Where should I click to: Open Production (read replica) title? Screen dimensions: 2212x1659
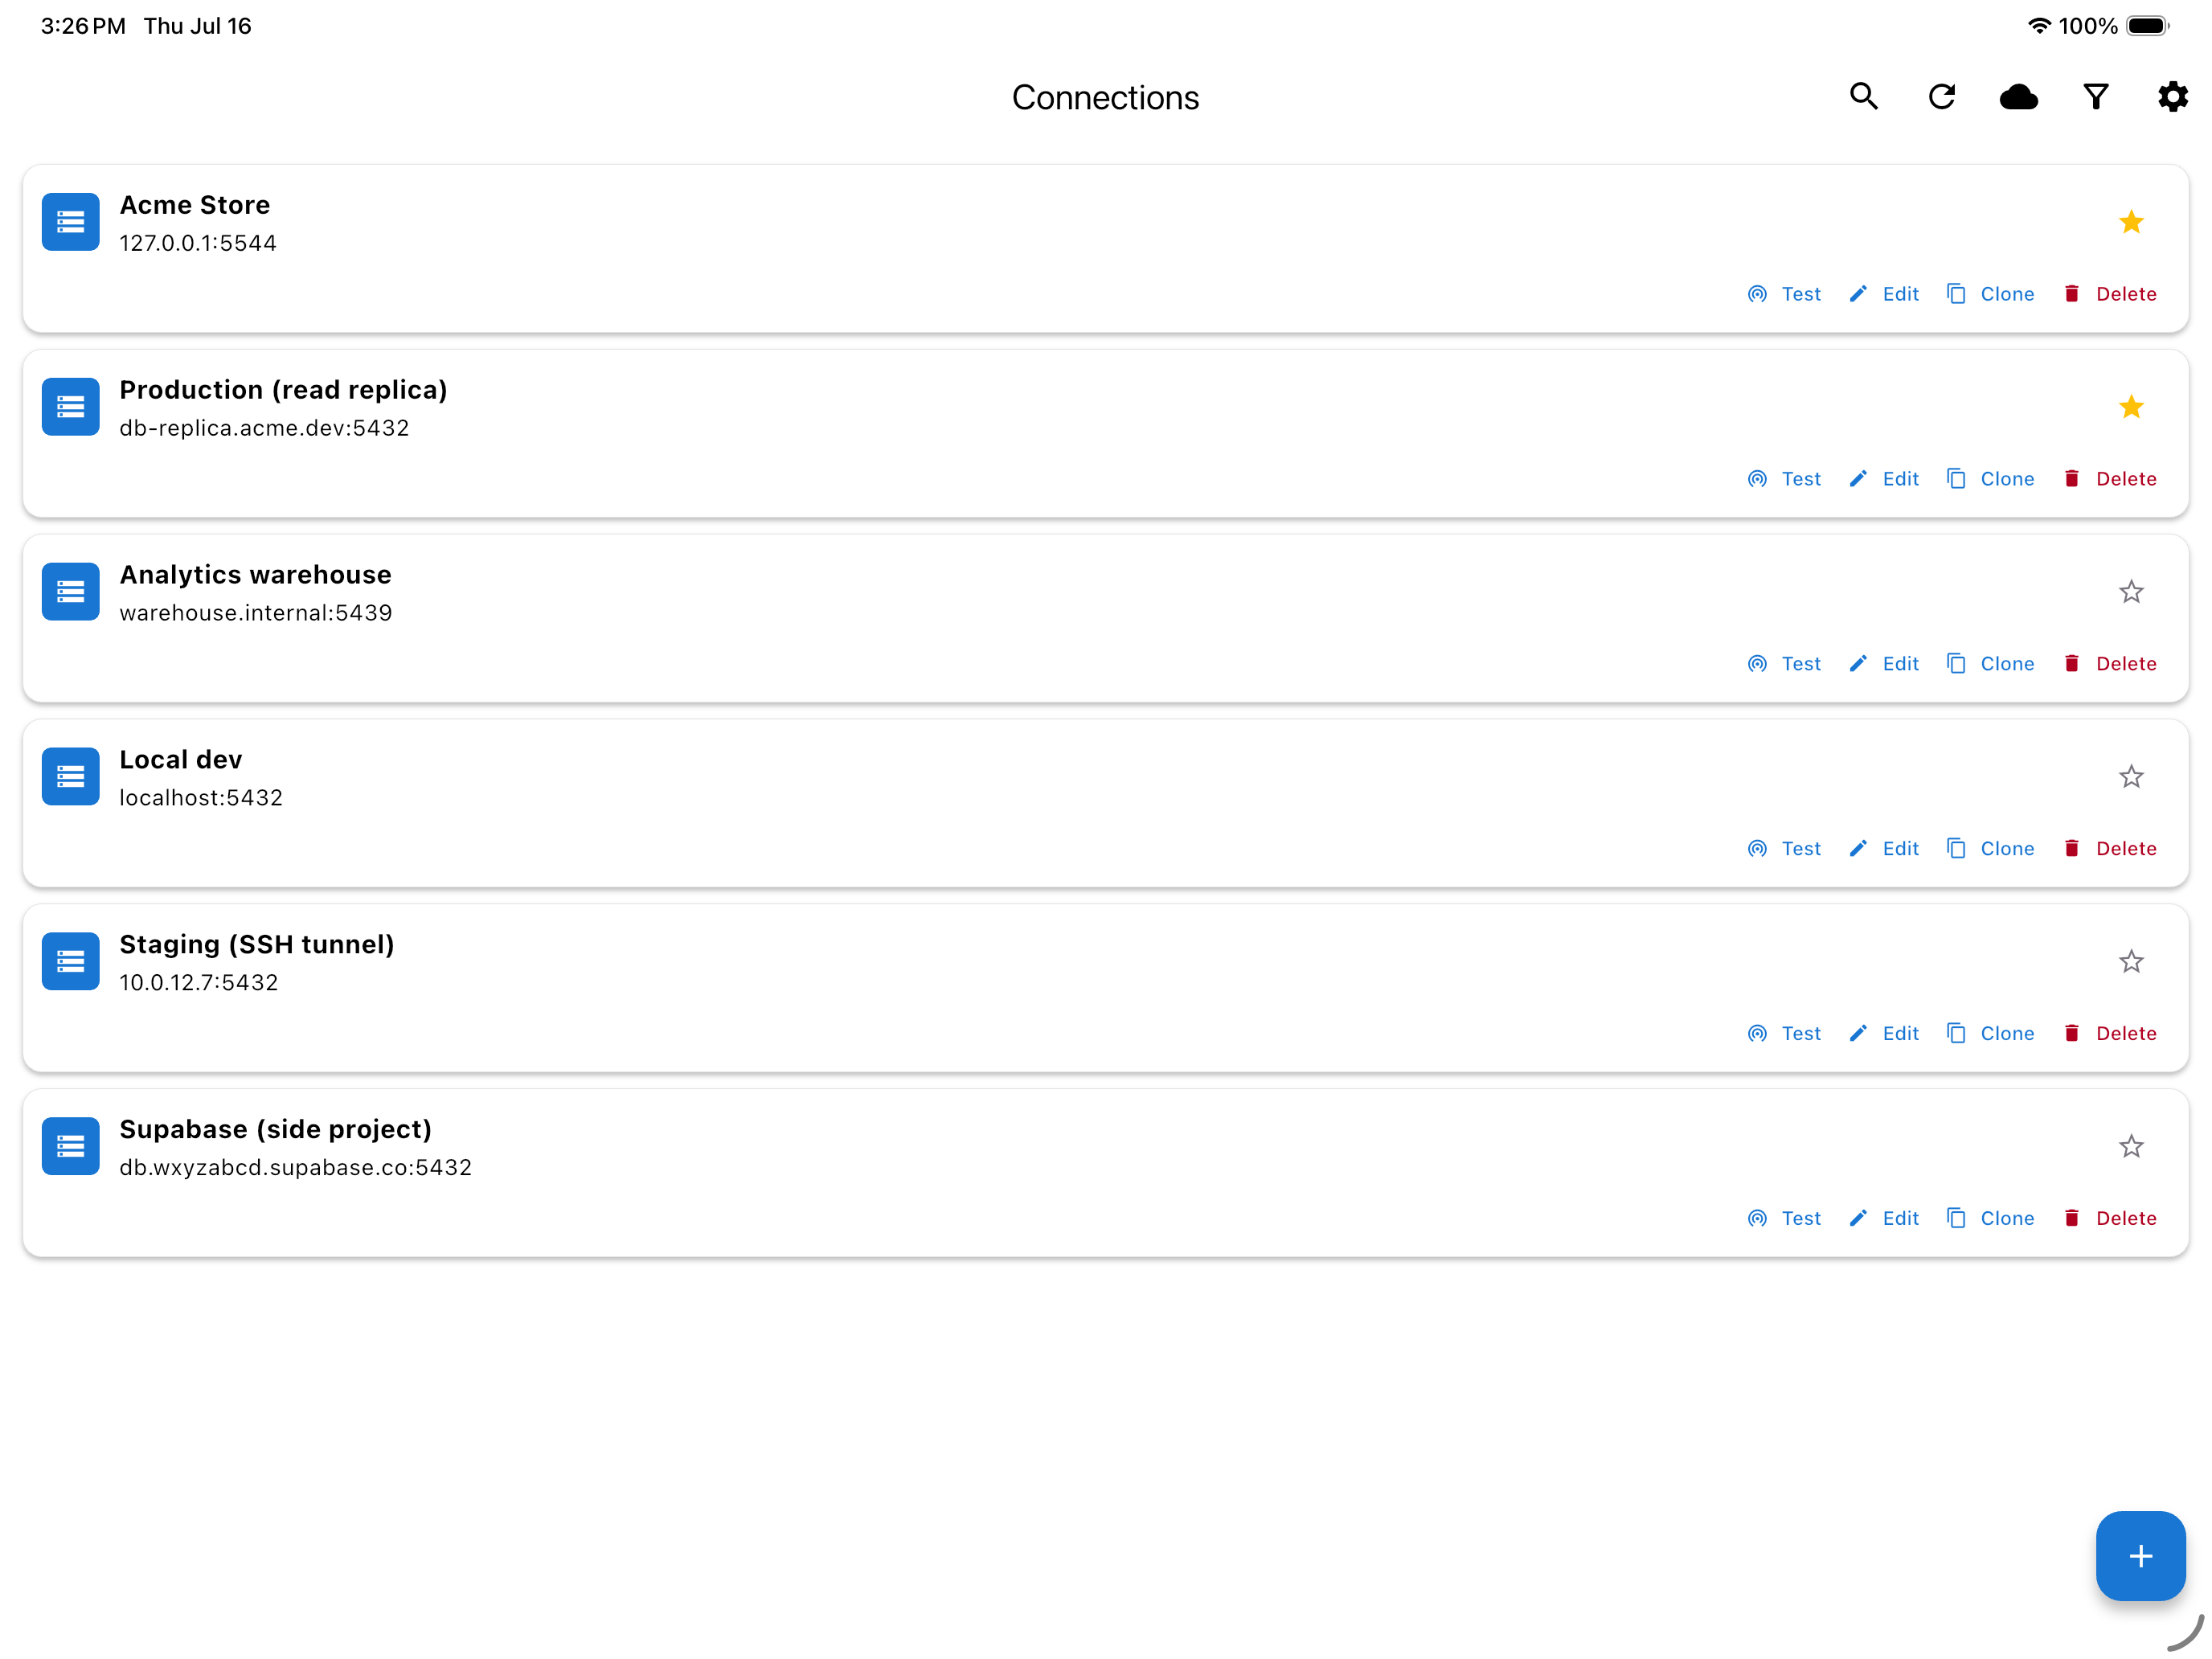(x=283, y=390)
